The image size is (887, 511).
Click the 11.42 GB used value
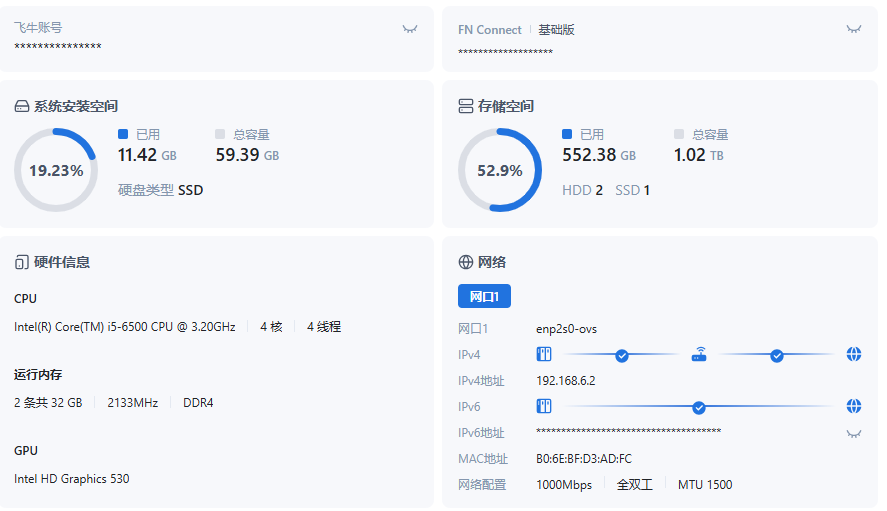point(147,154)
